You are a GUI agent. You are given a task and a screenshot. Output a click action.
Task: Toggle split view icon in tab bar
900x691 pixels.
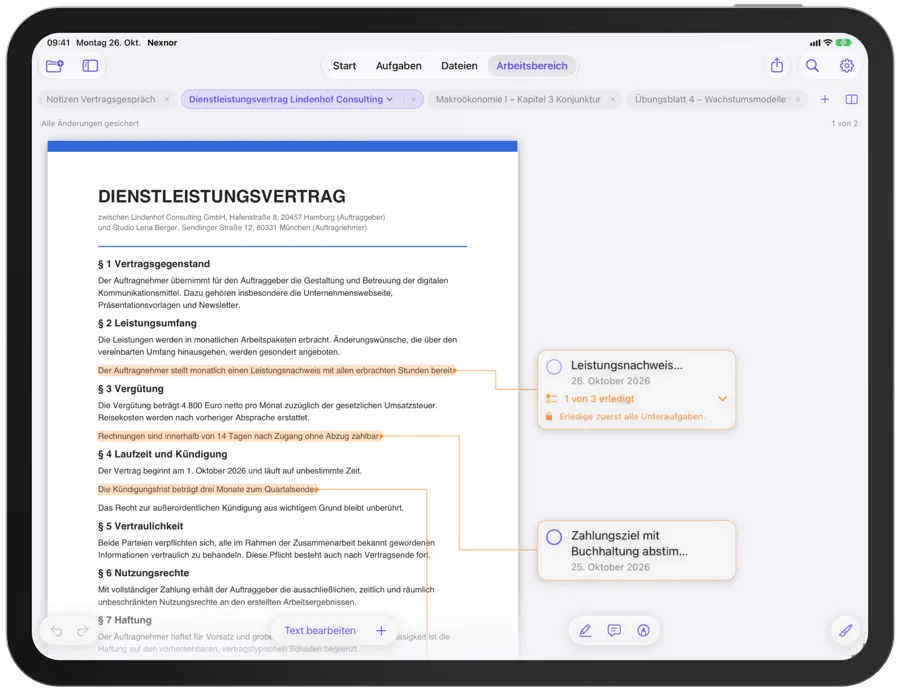tap(852, 99)
